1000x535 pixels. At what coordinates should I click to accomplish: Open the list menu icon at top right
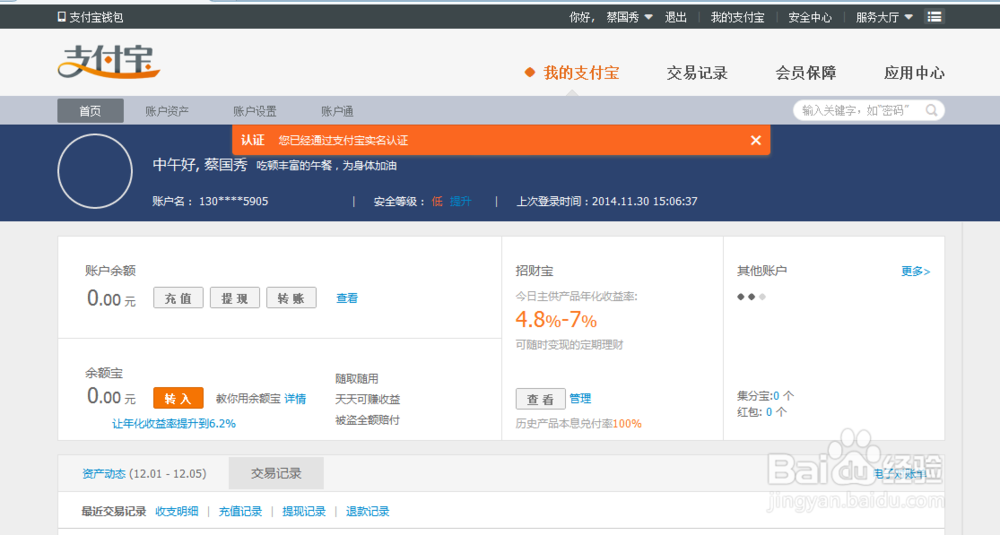point(934,17)
